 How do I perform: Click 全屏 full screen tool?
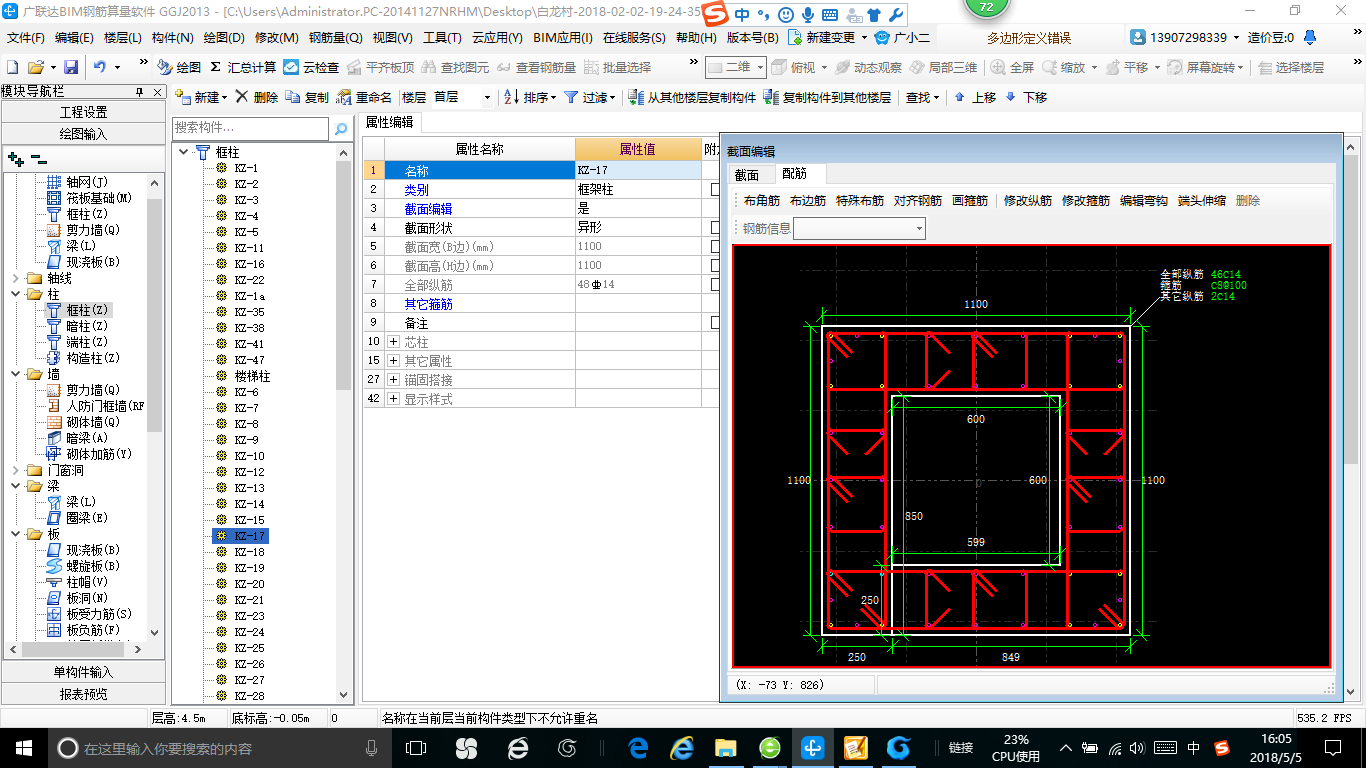point(1012,67)
